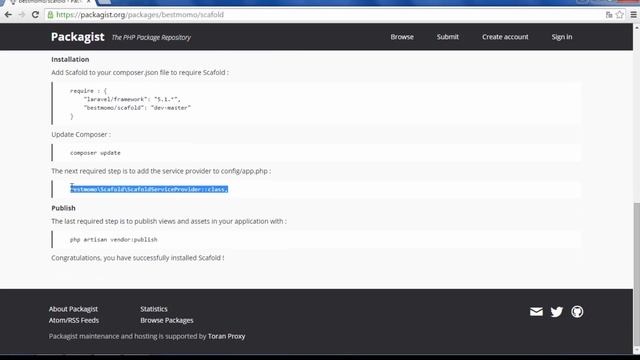Open Statistics footer link

pos(154,309)
